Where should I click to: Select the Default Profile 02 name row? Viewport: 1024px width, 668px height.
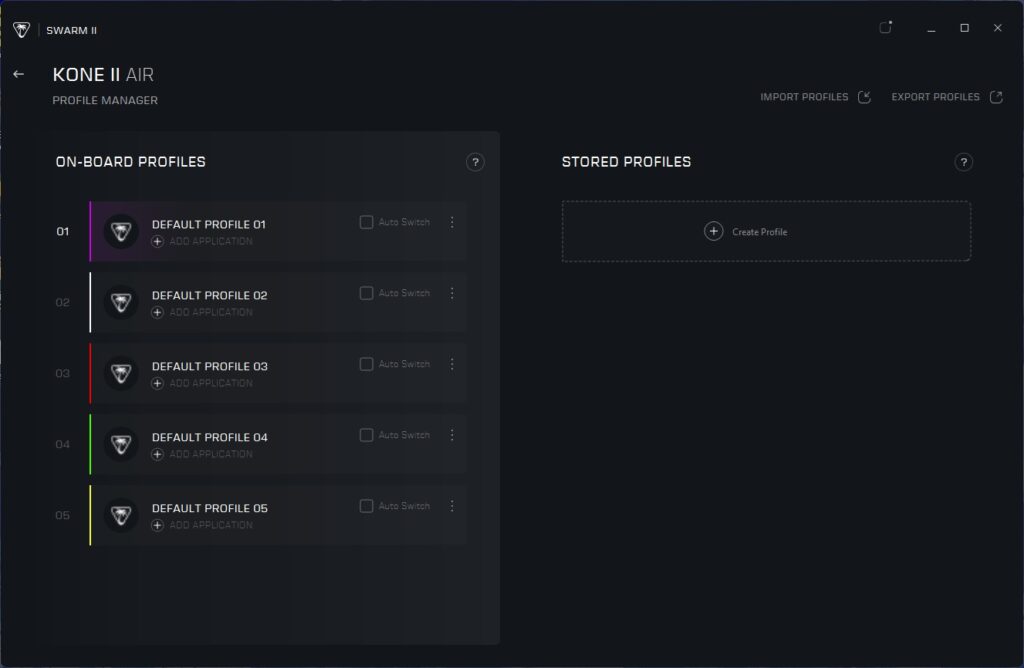(209, 296)
